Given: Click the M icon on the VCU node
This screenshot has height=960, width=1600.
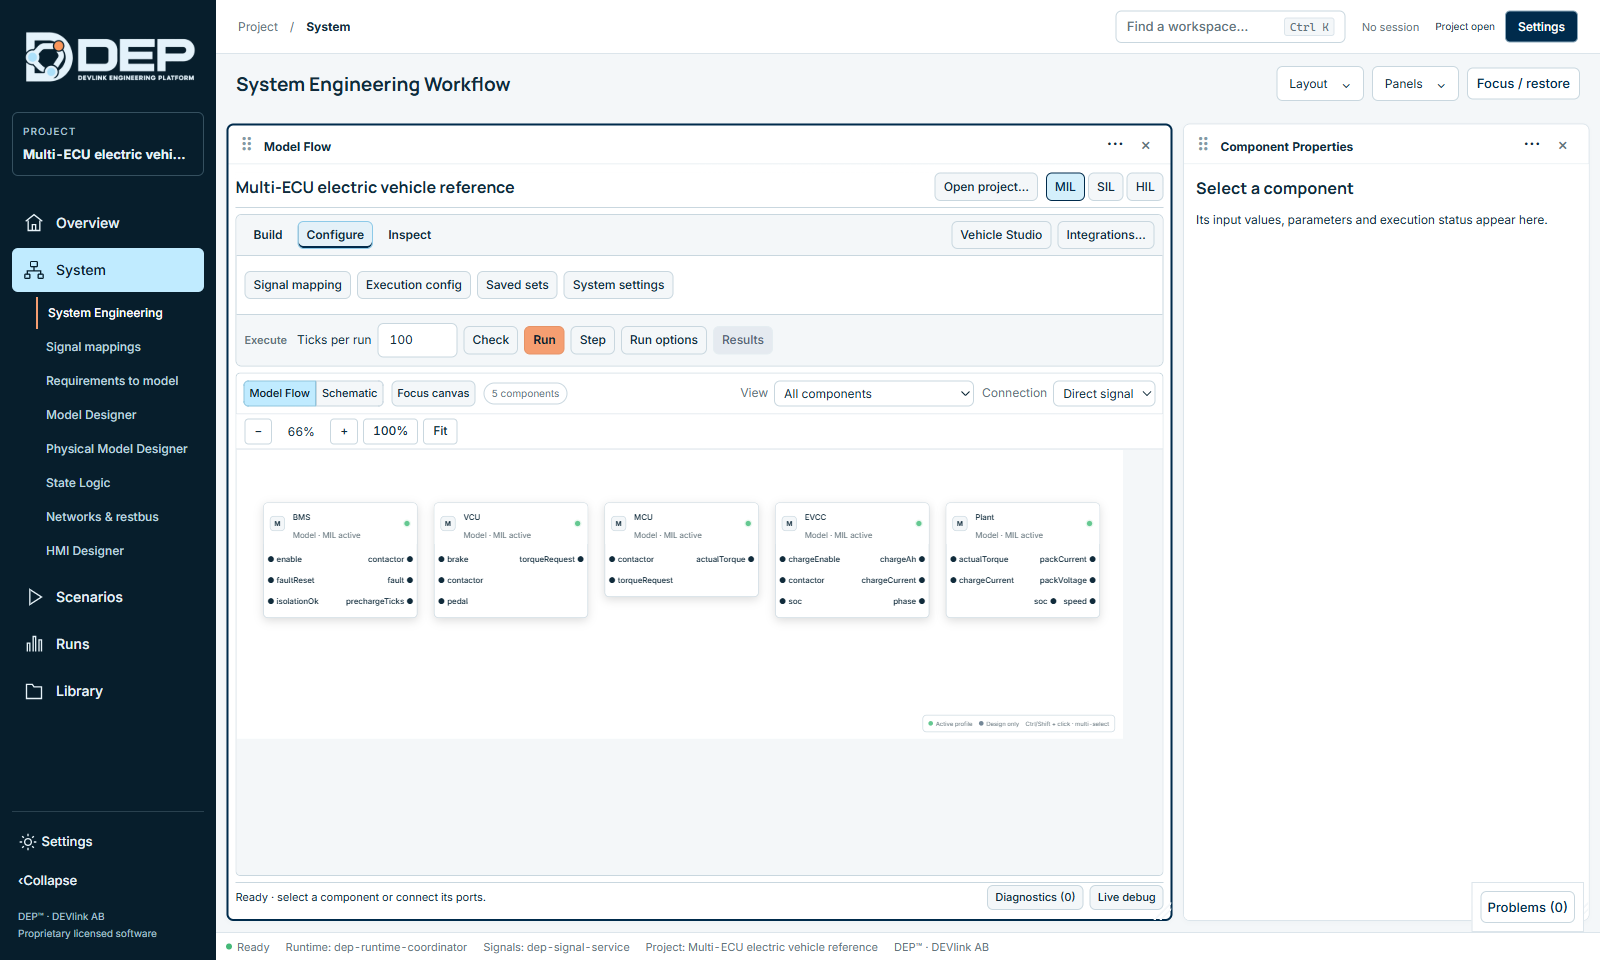Looking at the screenshot, I should click(448, 523).
